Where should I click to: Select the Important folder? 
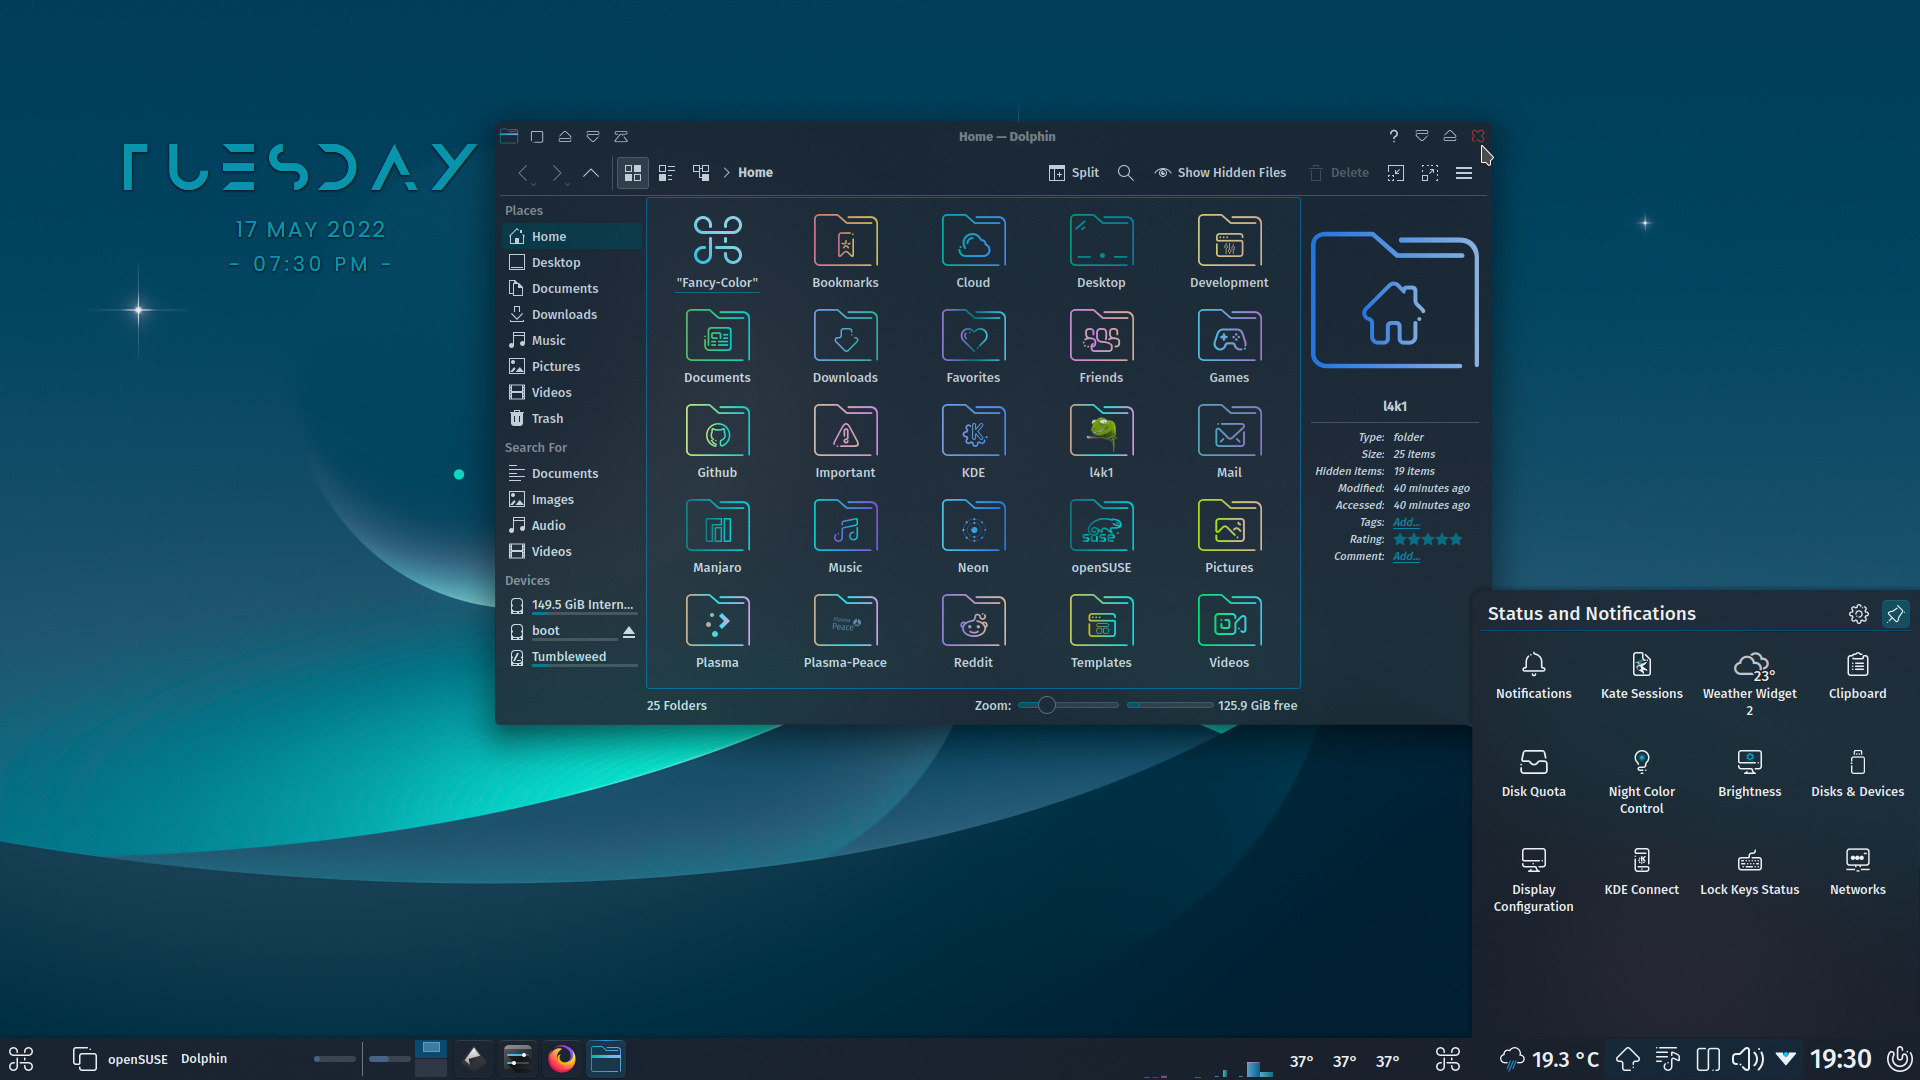[x=845, y=441]
